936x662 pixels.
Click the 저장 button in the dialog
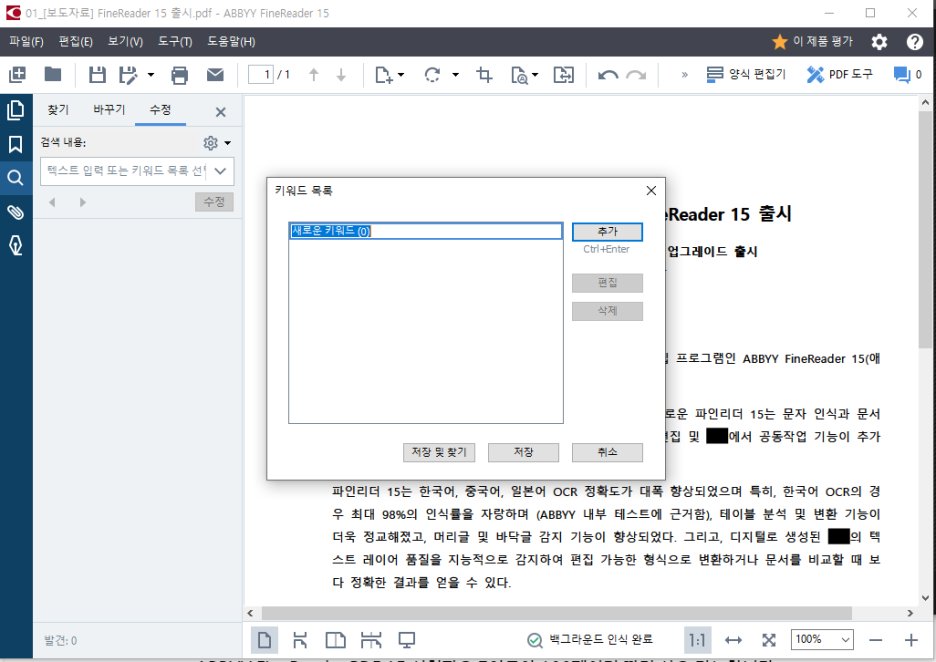(x=524, y=452)
